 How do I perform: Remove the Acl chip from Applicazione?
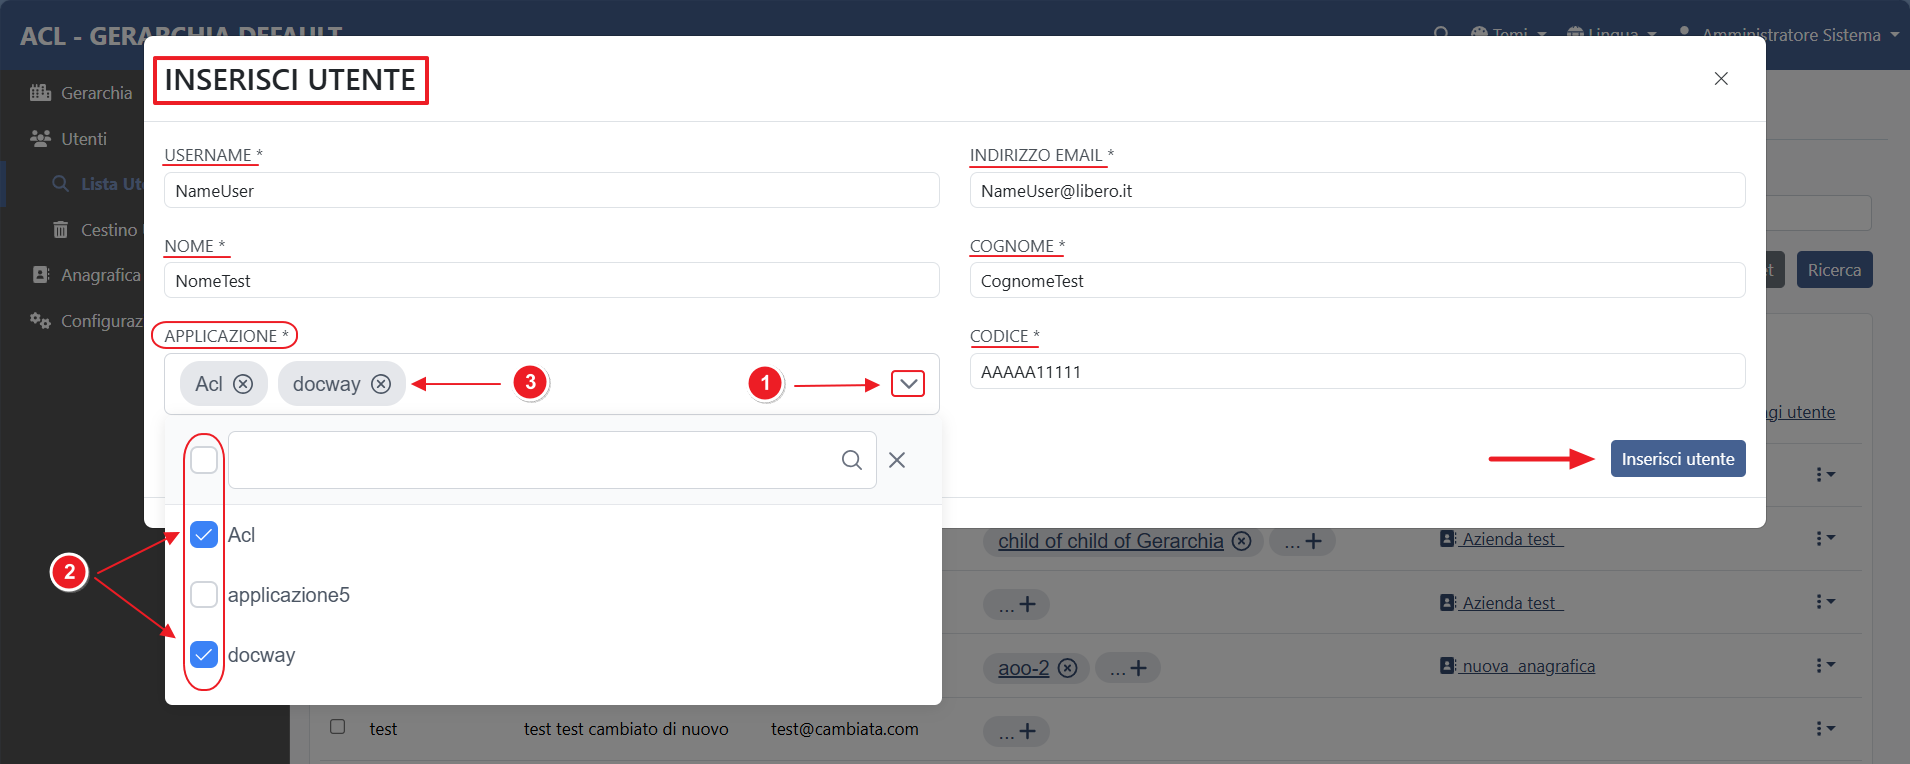point(243,384)
